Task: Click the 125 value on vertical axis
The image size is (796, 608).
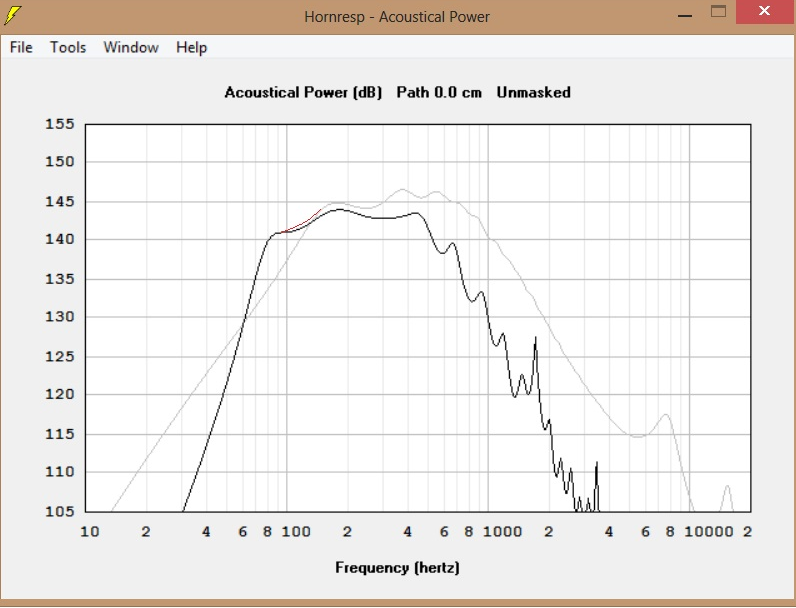Action: pos(60,356)
